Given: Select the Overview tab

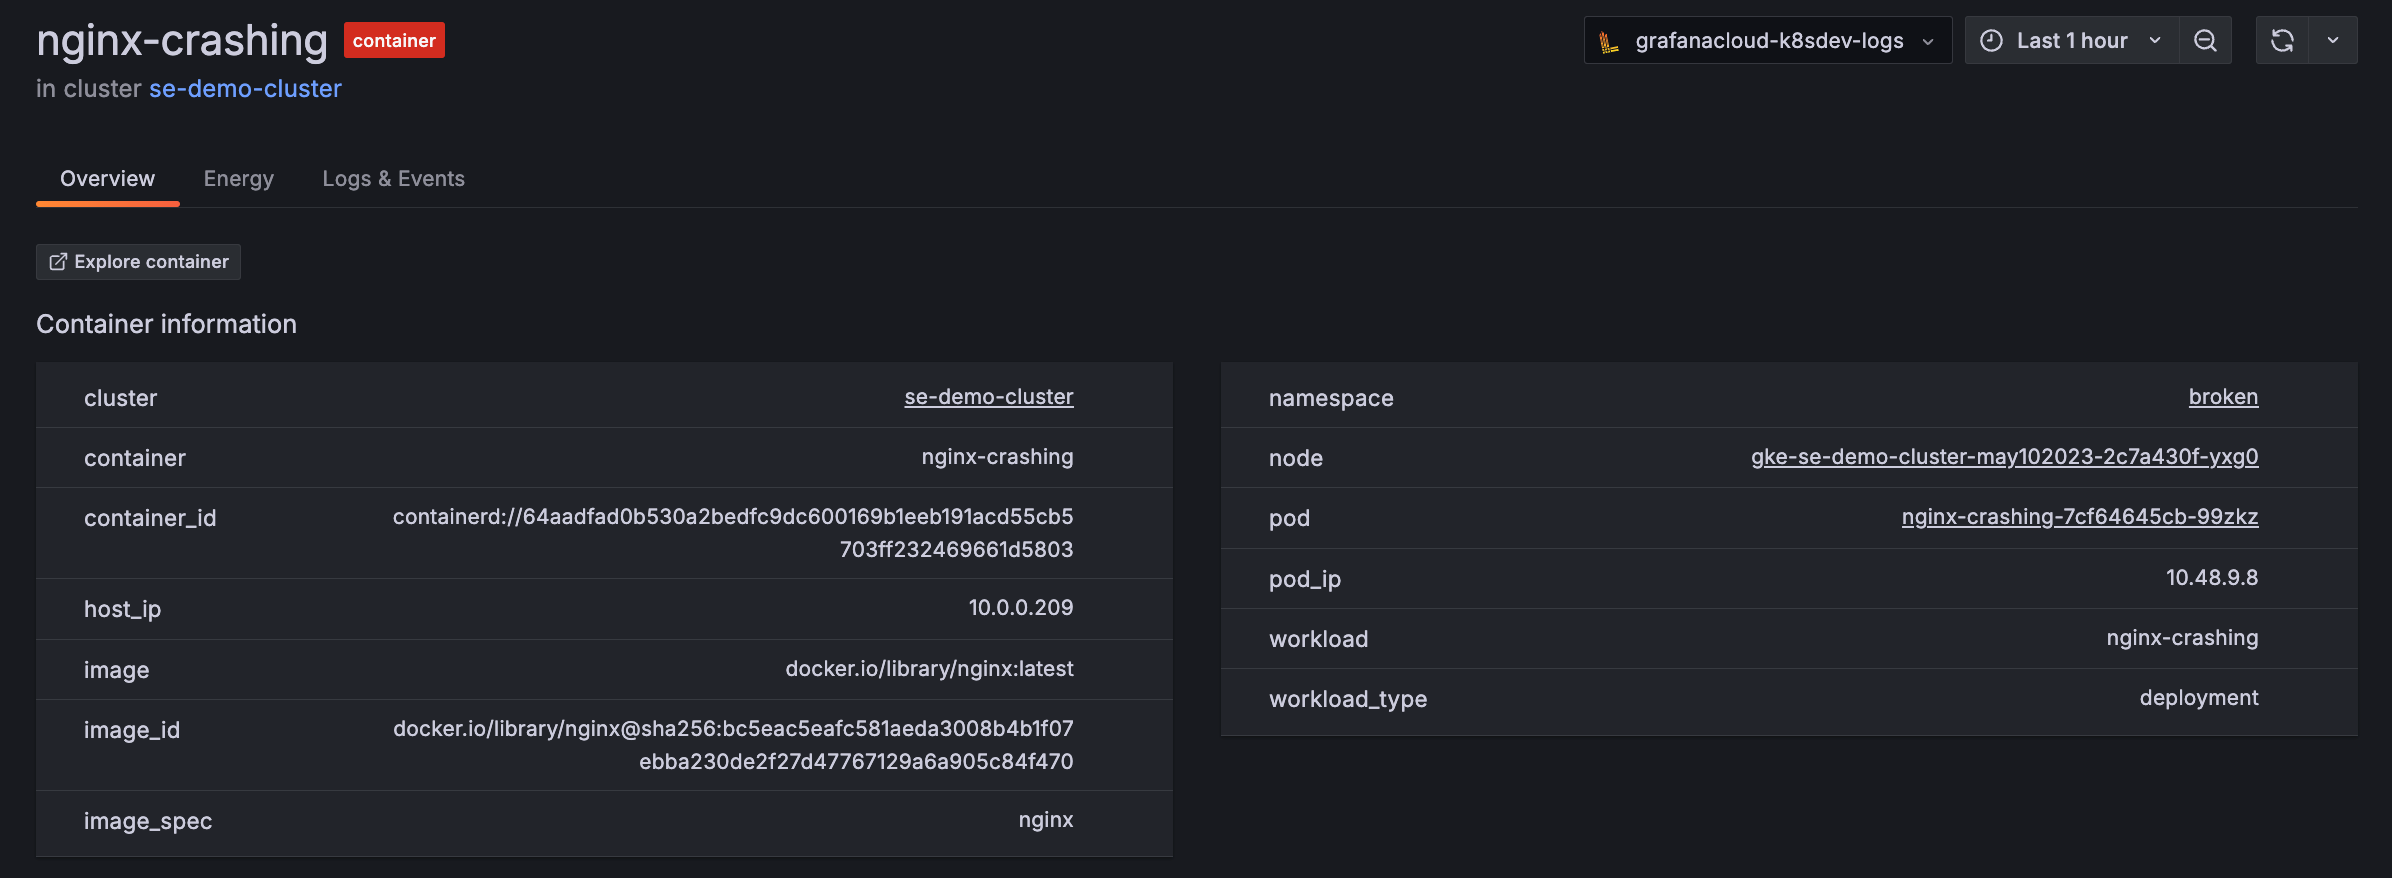Looking at the screenshot, I should (107, 179).
